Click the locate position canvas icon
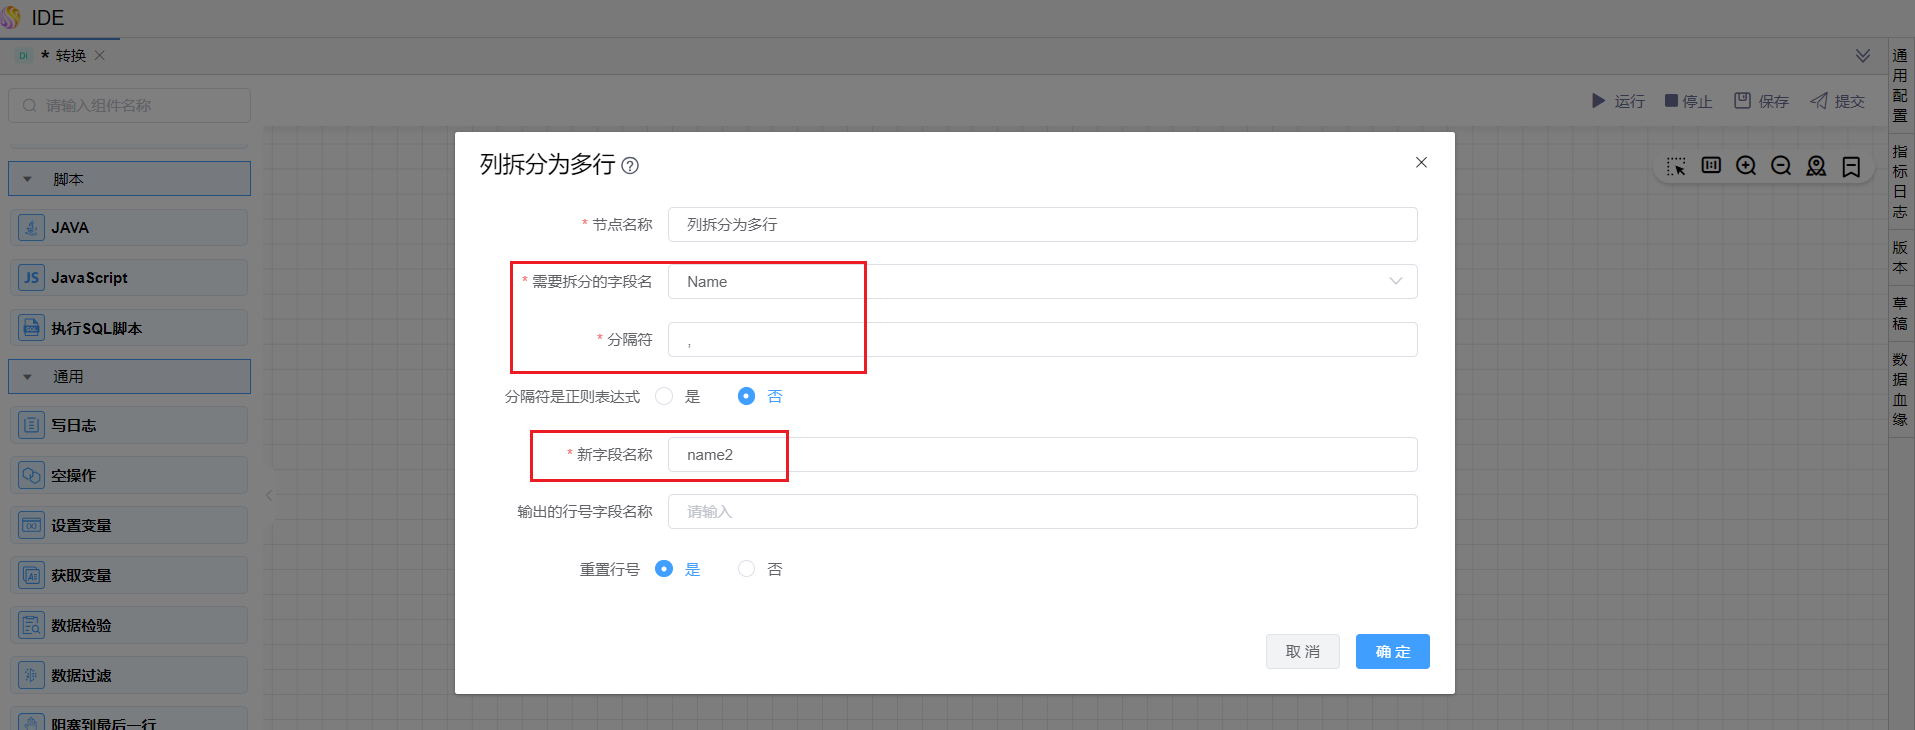Image resolution: width=1915 pixels, height=730 pixels. 1816,166
